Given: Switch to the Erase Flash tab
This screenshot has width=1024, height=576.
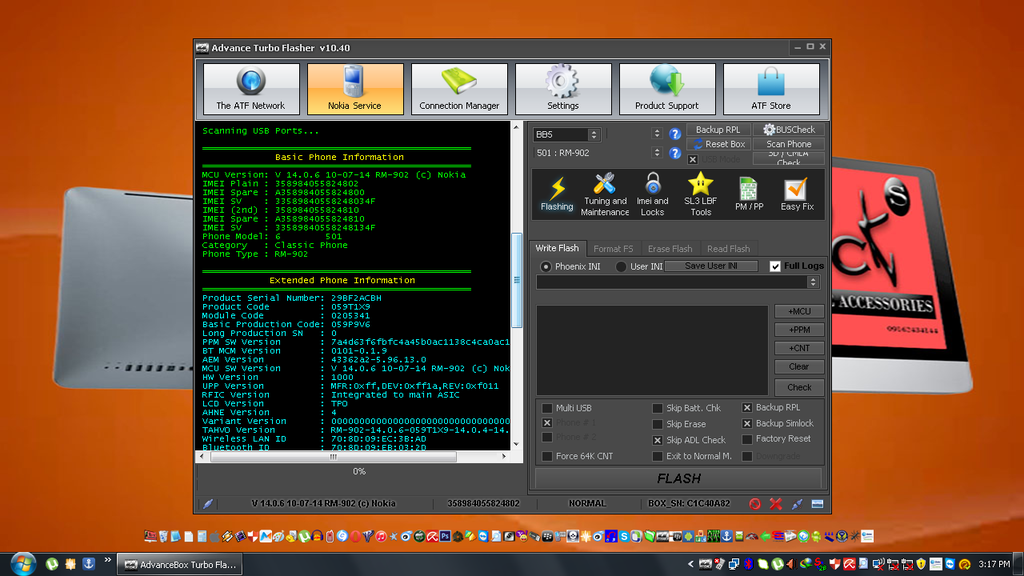Looking at the screenshot, I should tap(669, 248).
